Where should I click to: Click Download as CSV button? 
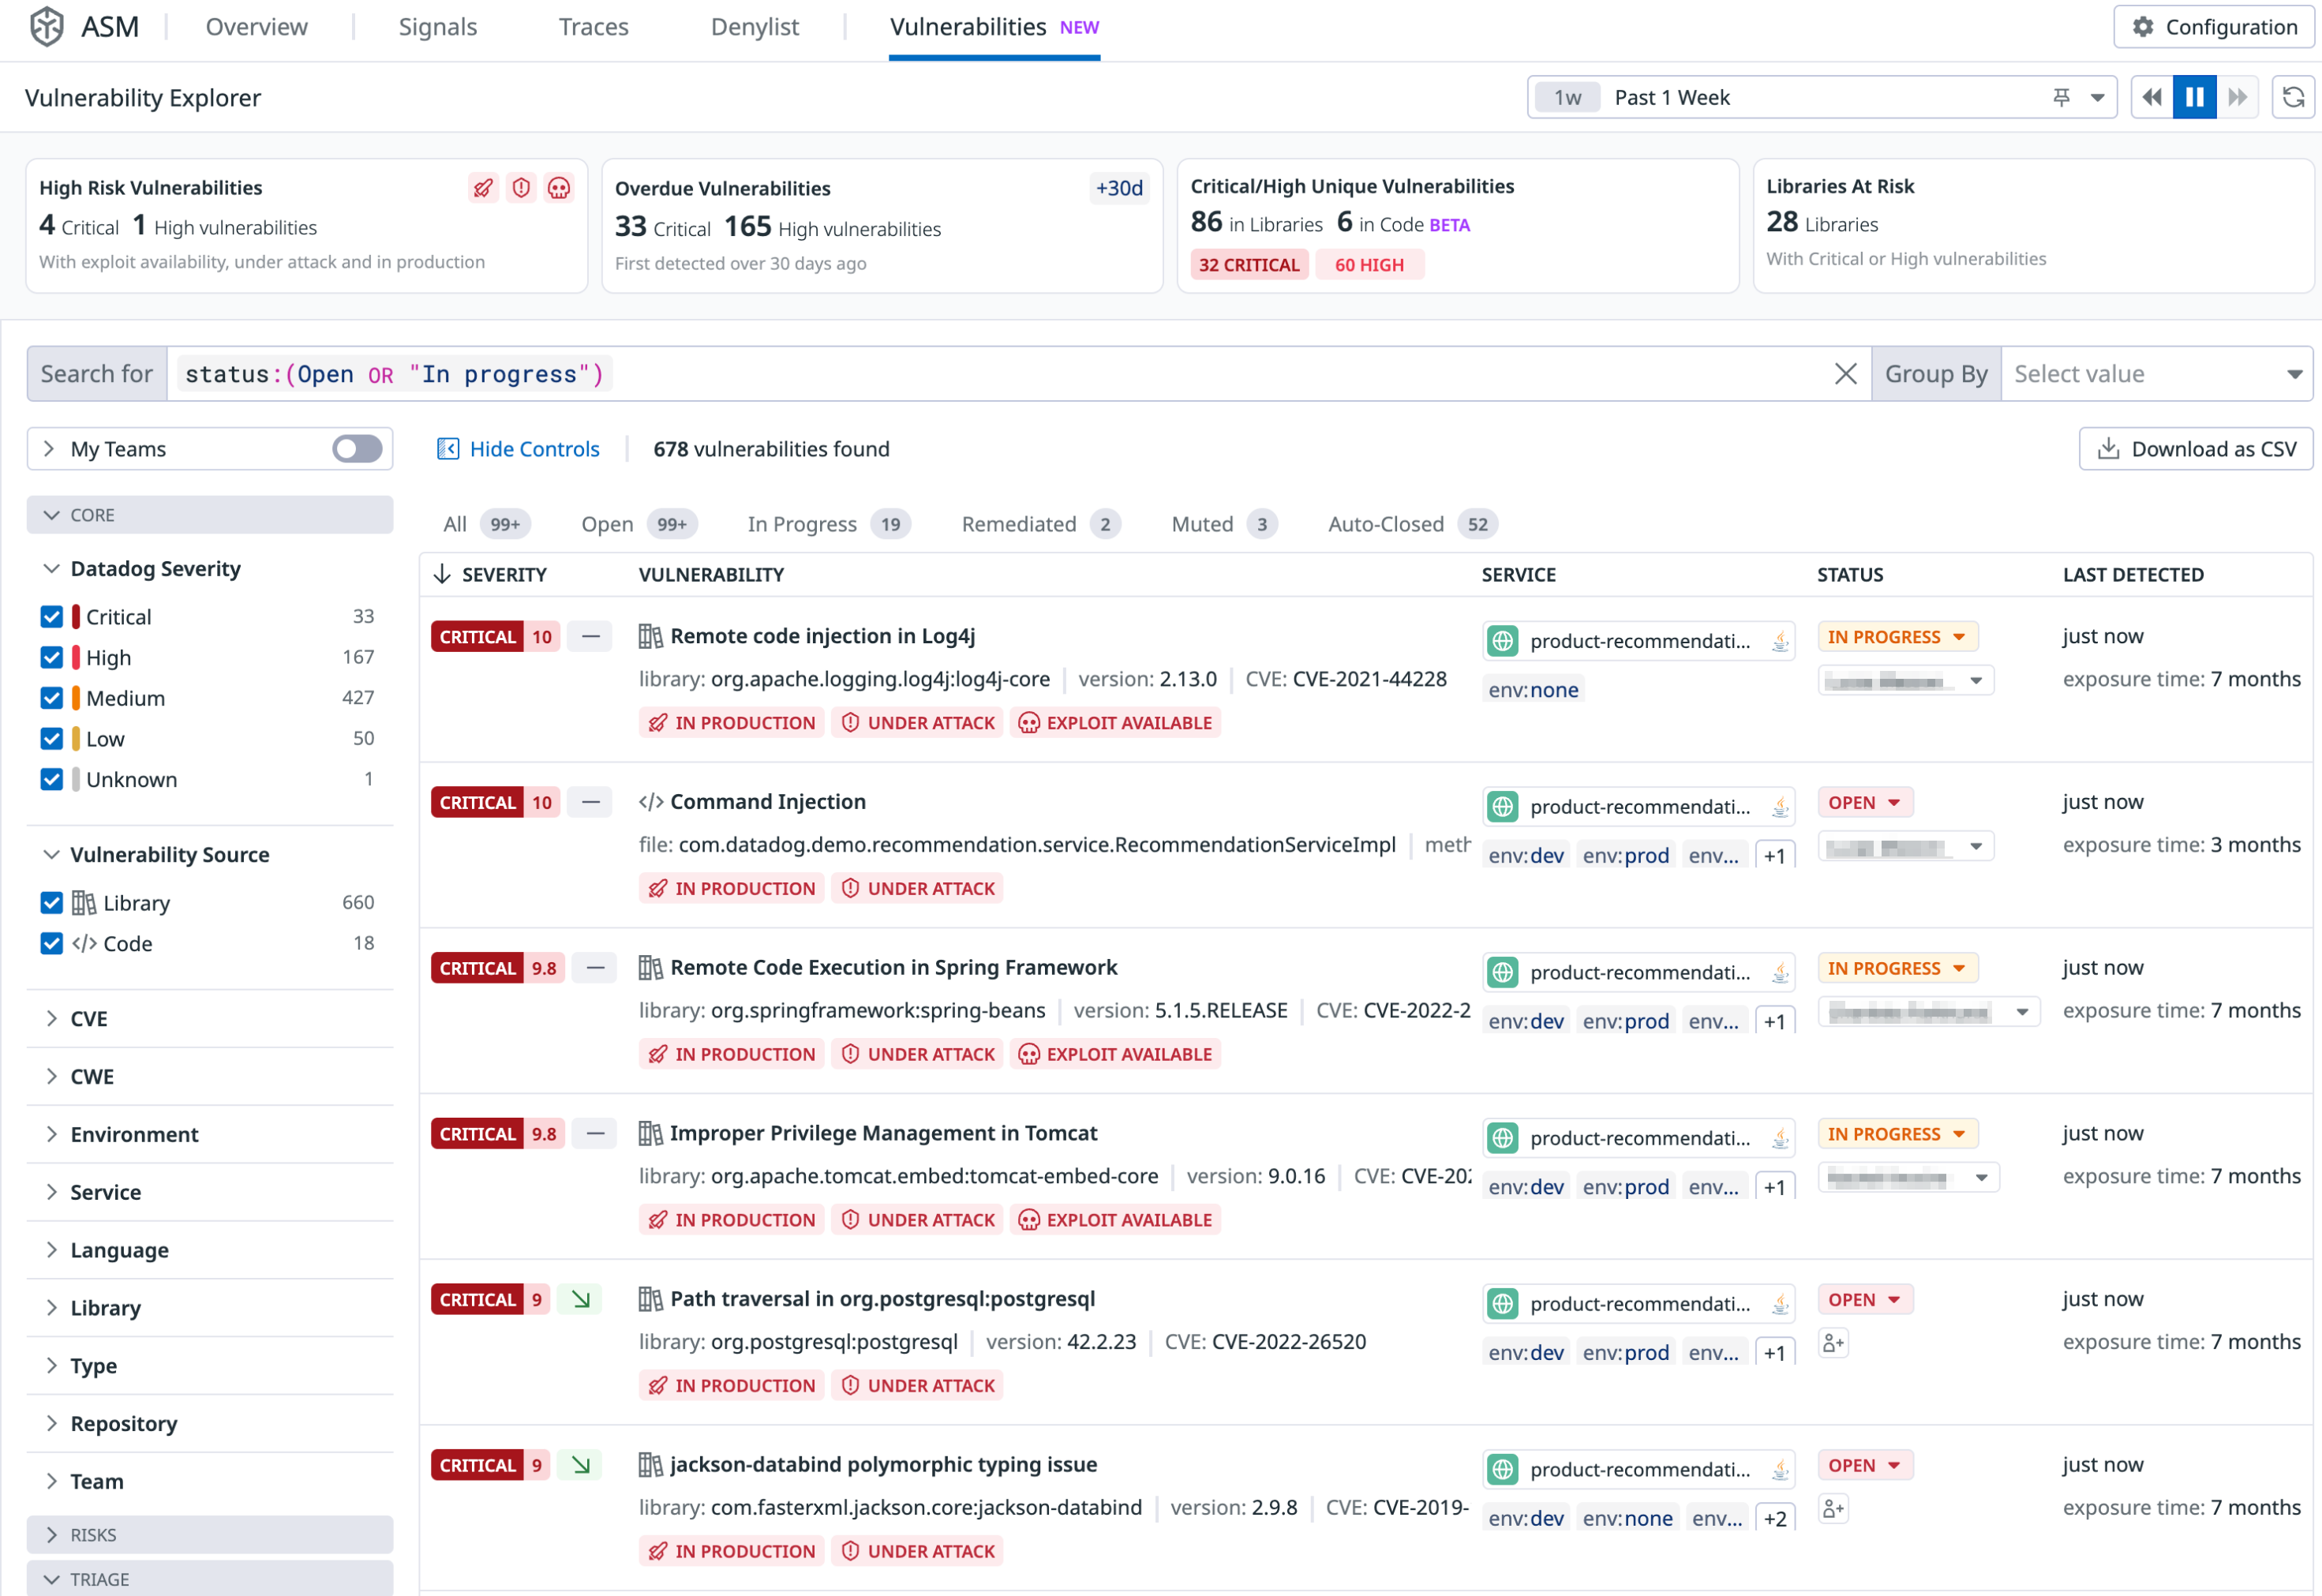click(2196, 449)
